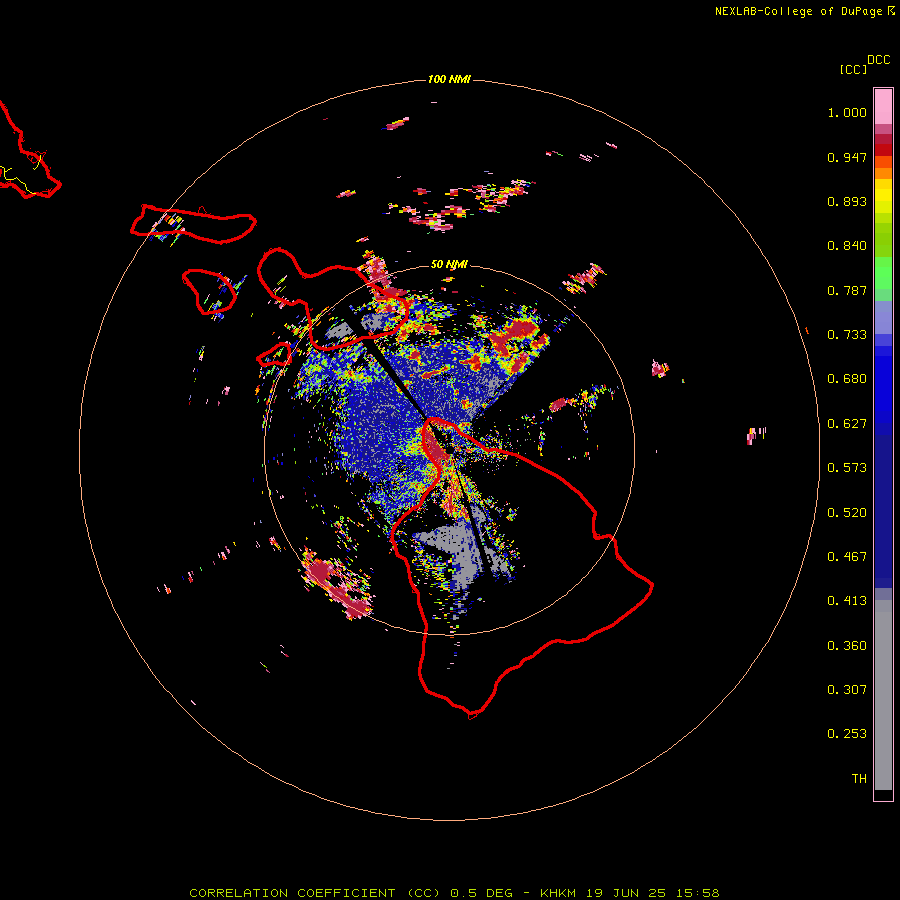This screenshot has height=900, width=900.
Task: Select the 0.307 legend value
Action: (847, 690)
